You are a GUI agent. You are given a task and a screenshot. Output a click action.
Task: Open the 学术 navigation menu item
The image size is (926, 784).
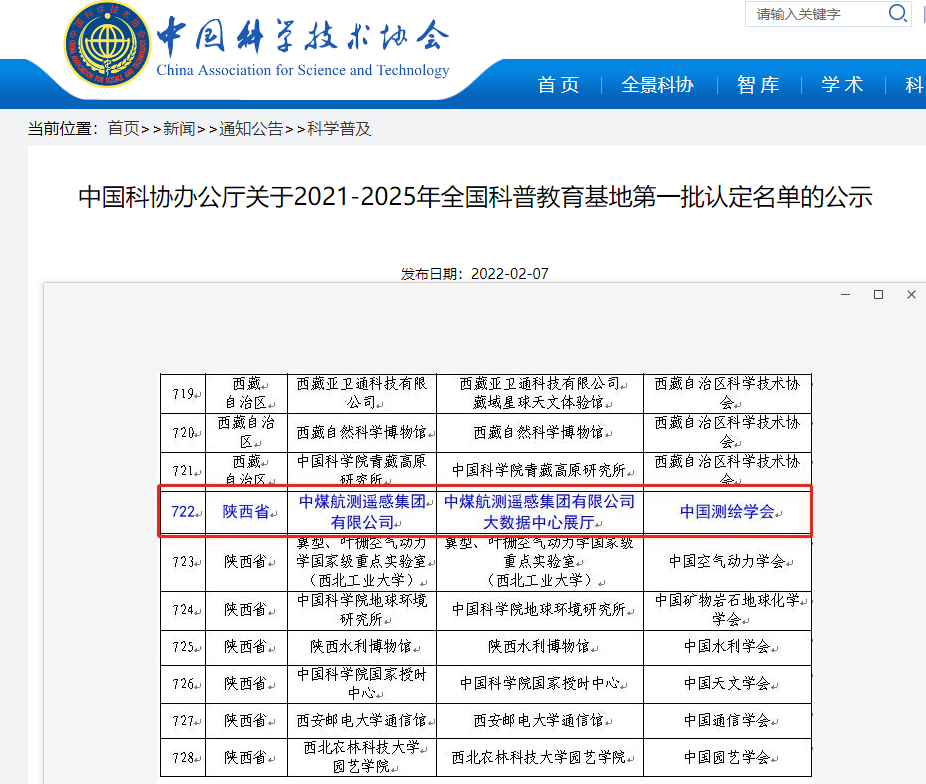coord(842,85)
